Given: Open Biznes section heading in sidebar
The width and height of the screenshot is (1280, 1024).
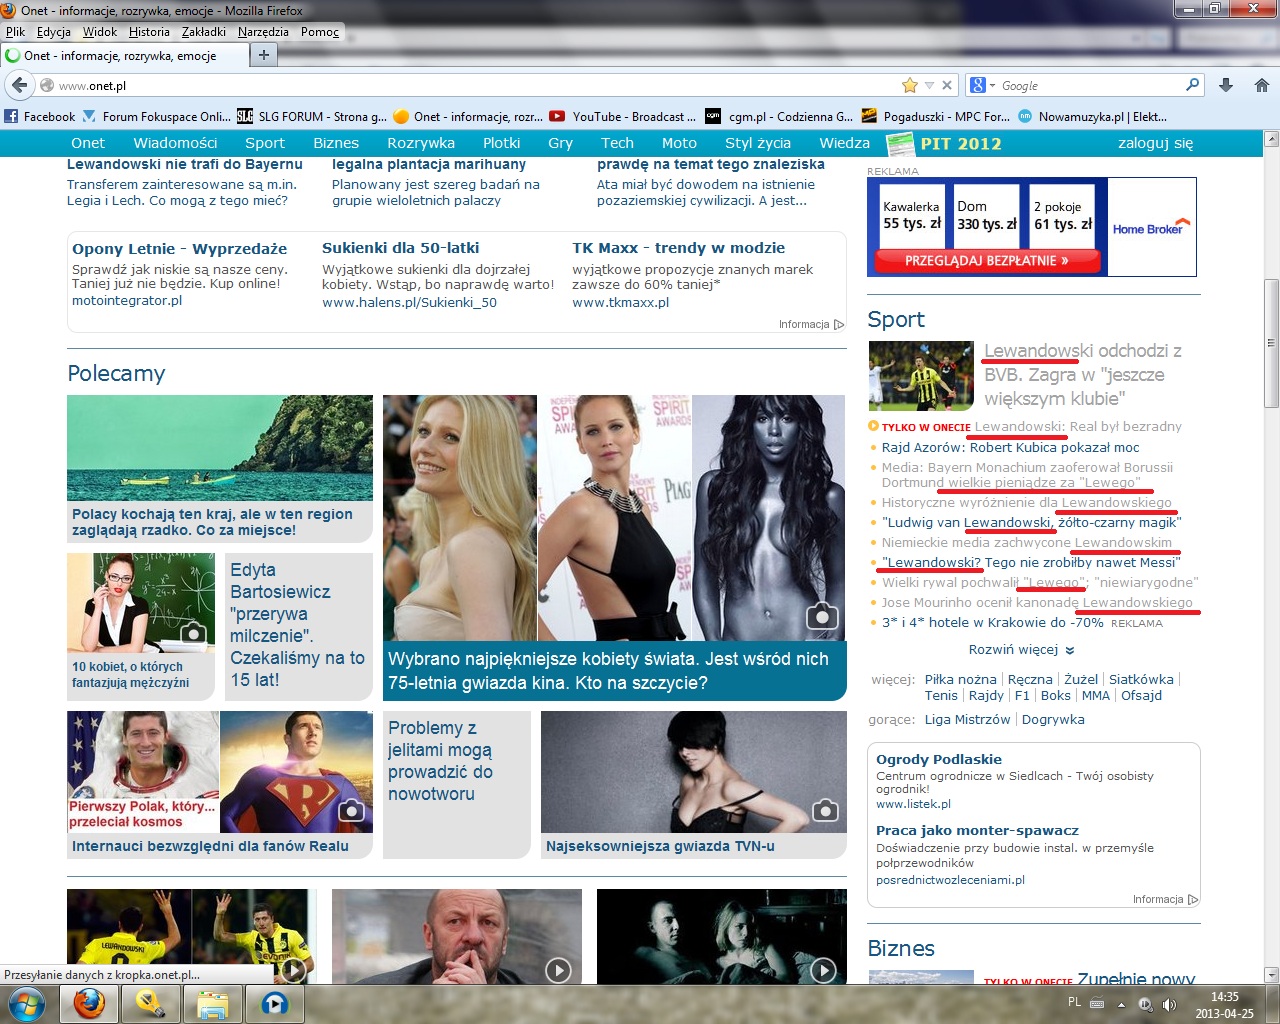Looking at the screenshot, I should (x=901, y=948).
